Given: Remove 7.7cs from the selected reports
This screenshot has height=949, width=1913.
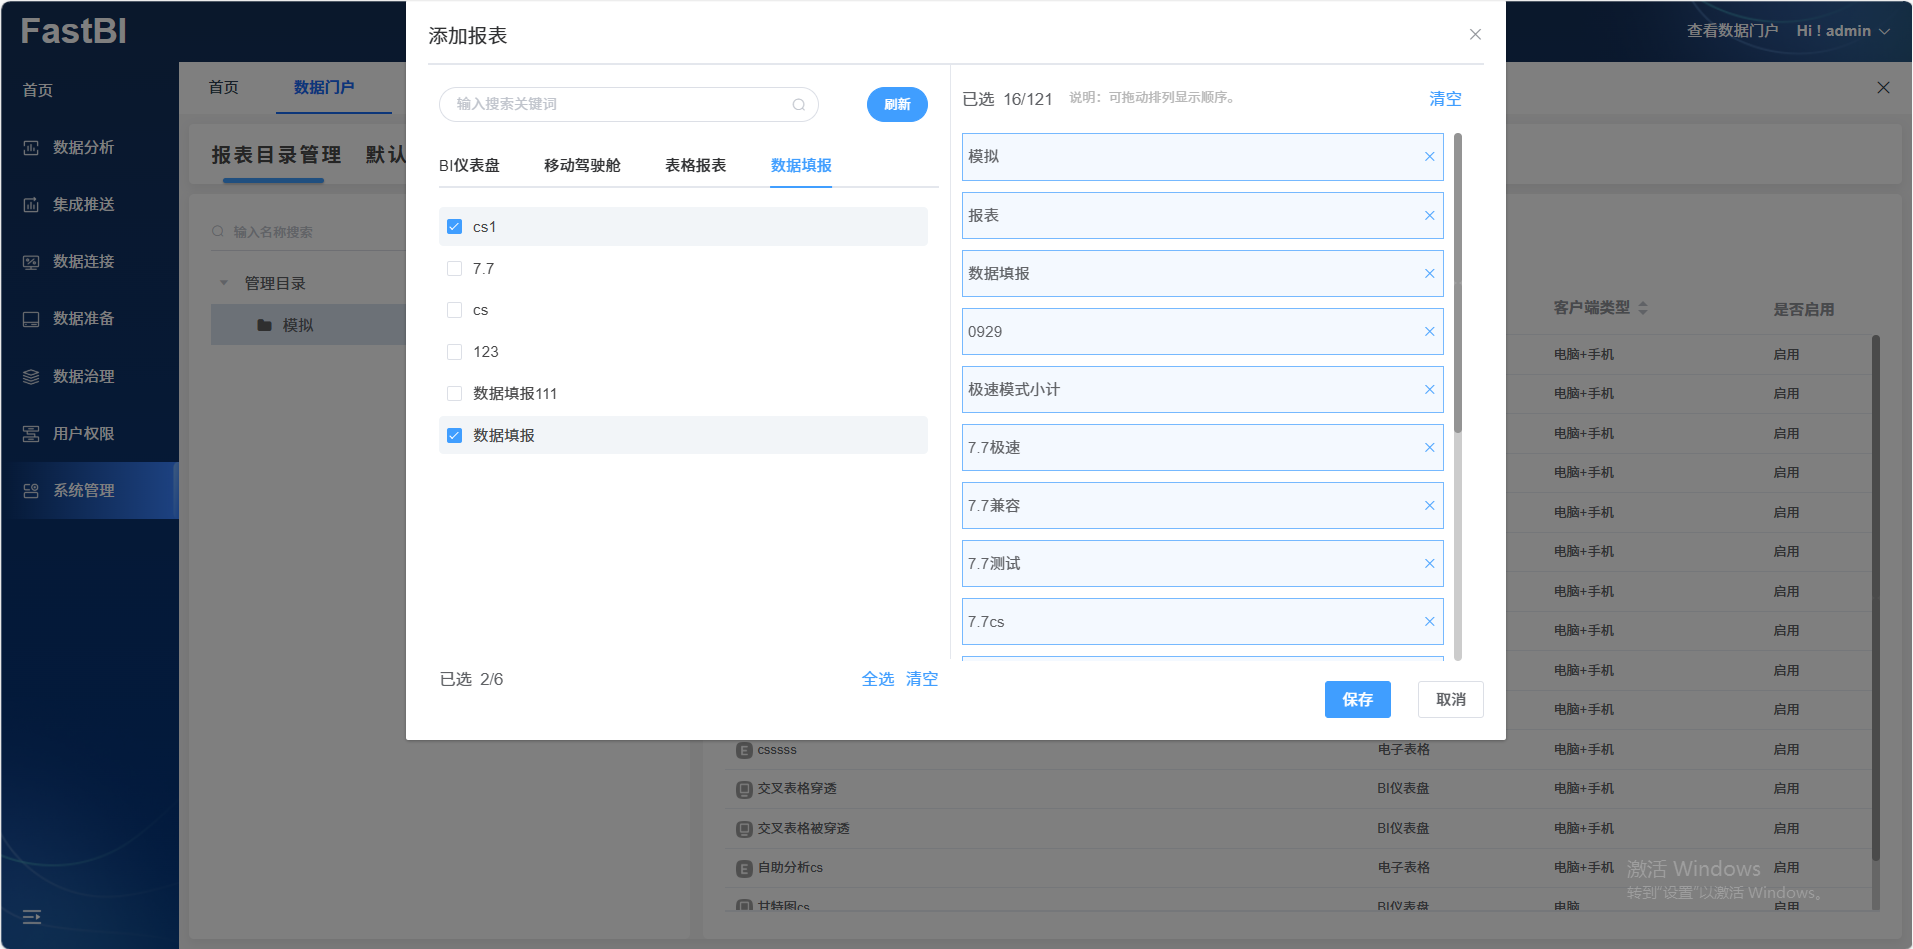Looking at the screenshot, I should point(1429,622).
